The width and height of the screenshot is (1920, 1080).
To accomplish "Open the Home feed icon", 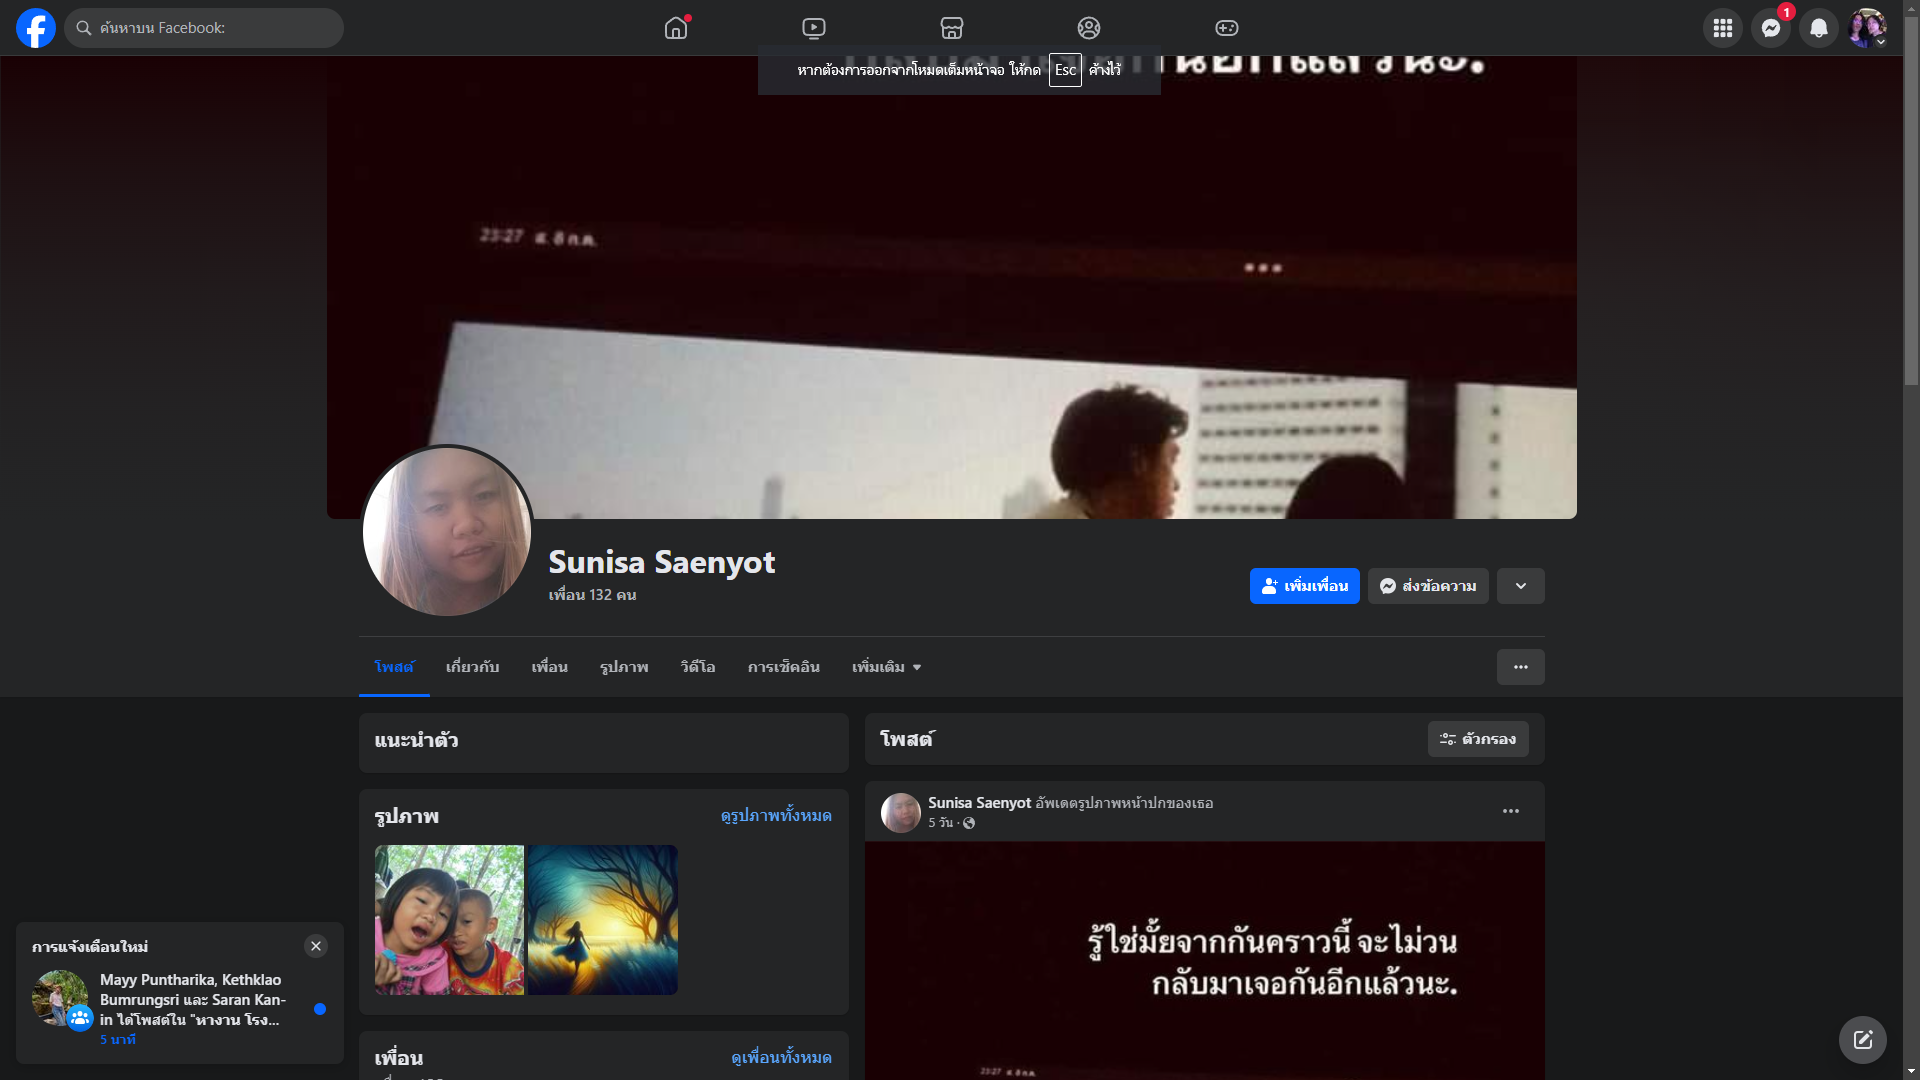I will [x=676, y=28].
